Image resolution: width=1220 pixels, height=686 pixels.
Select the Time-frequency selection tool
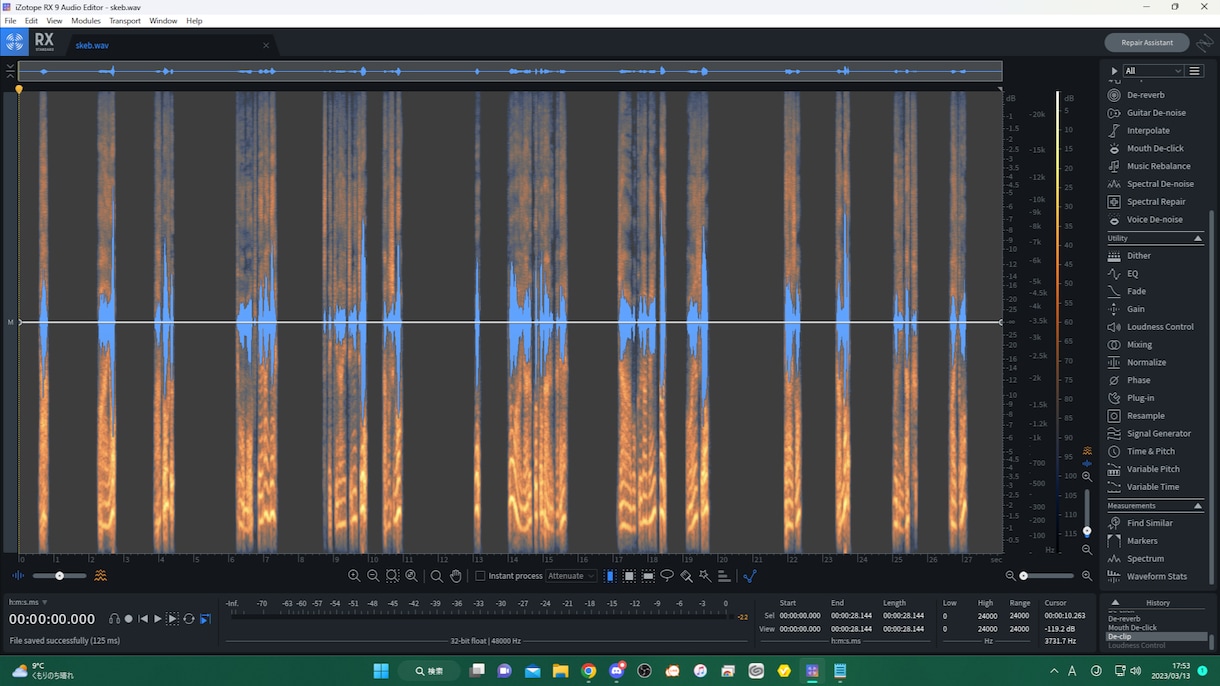(x=629, y=576)
